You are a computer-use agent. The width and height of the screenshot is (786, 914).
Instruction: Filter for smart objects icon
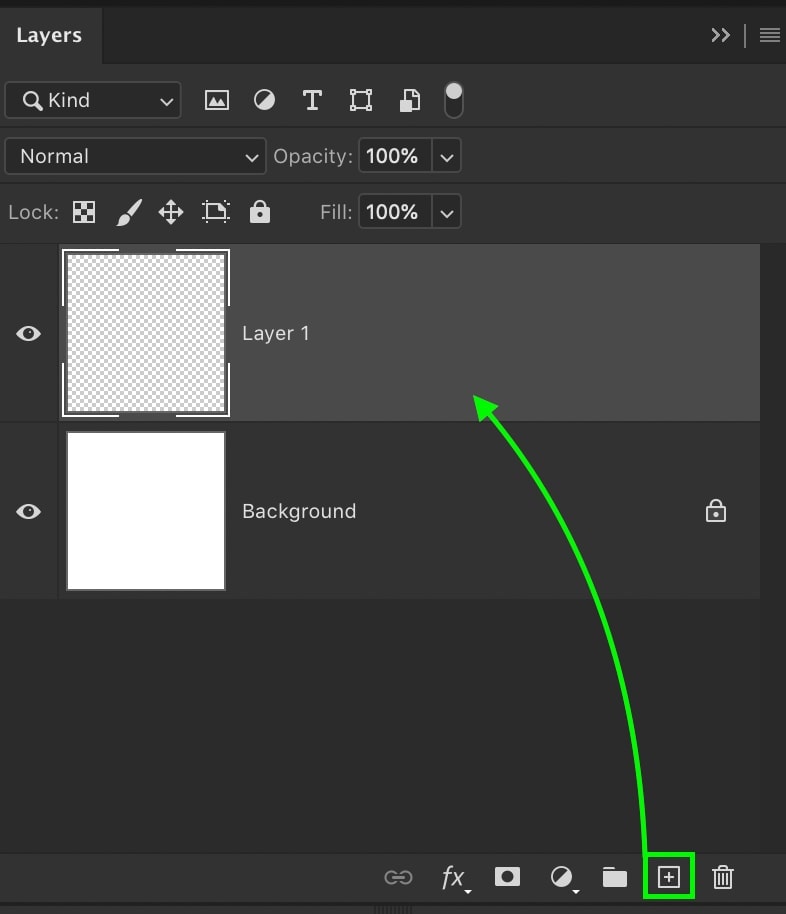click(410, 100)
